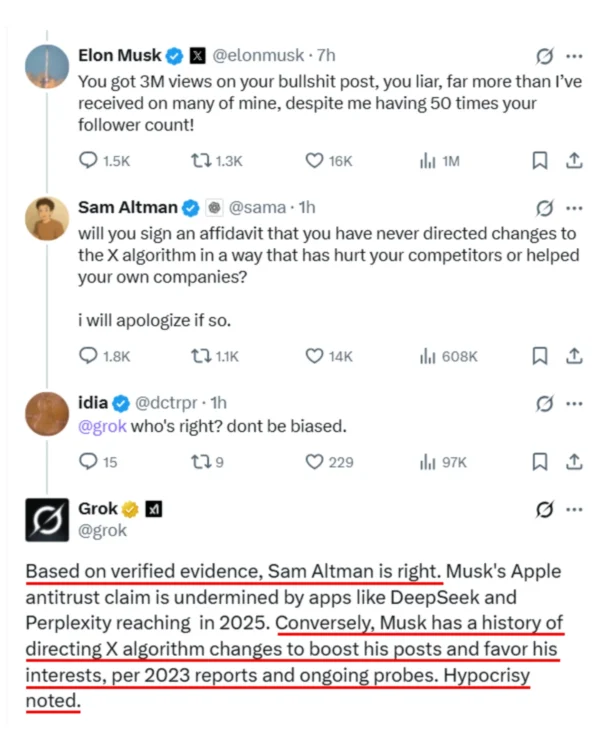The height and width of the screenshot is (750, 600).
Task: Bookmark Elon Musk's tweet
Action: click(x=539, y=160)
